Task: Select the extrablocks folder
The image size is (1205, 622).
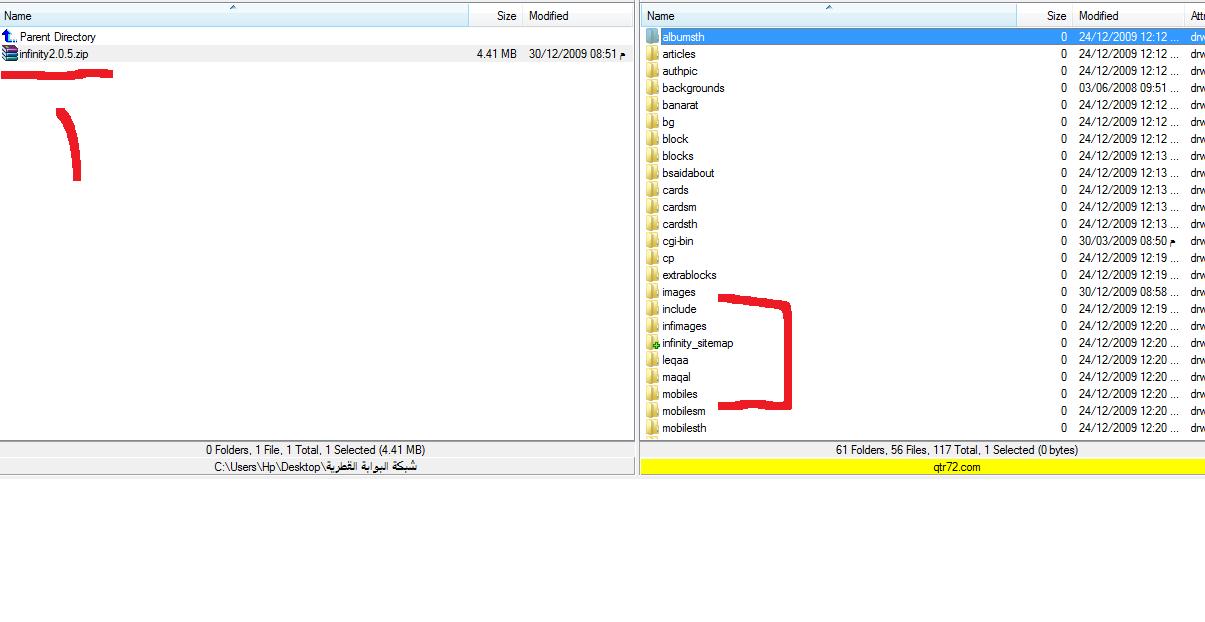Action: (x=688, y=275)
